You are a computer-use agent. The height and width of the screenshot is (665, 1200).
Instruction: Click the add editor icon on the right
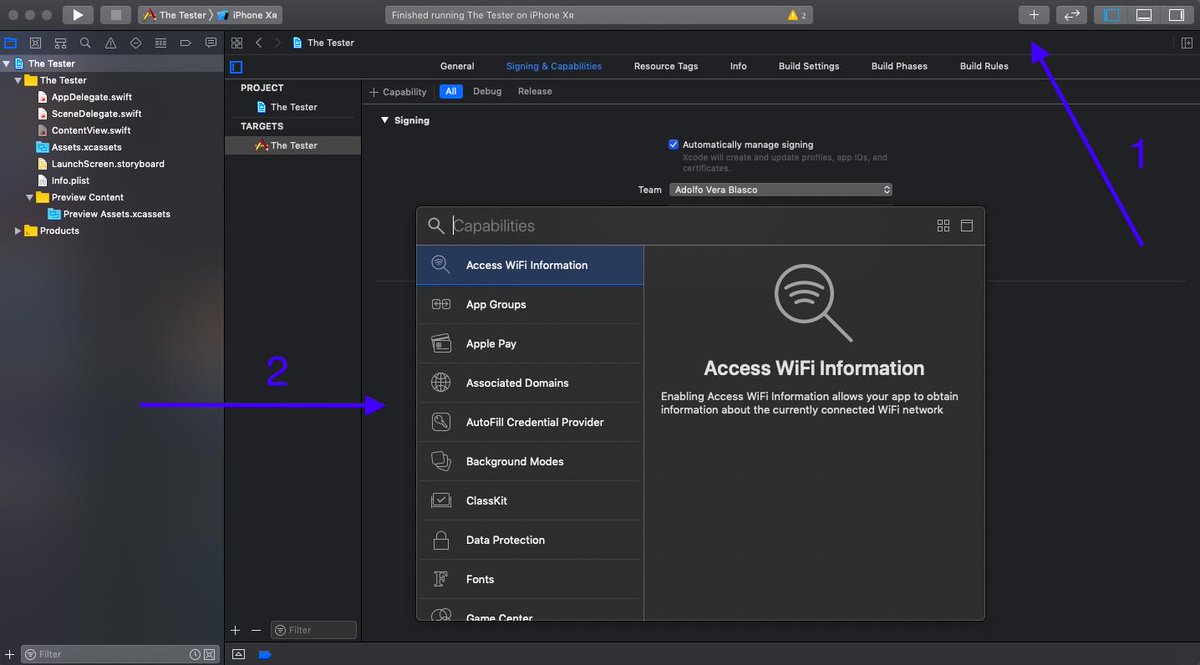tap(1187, 43)
